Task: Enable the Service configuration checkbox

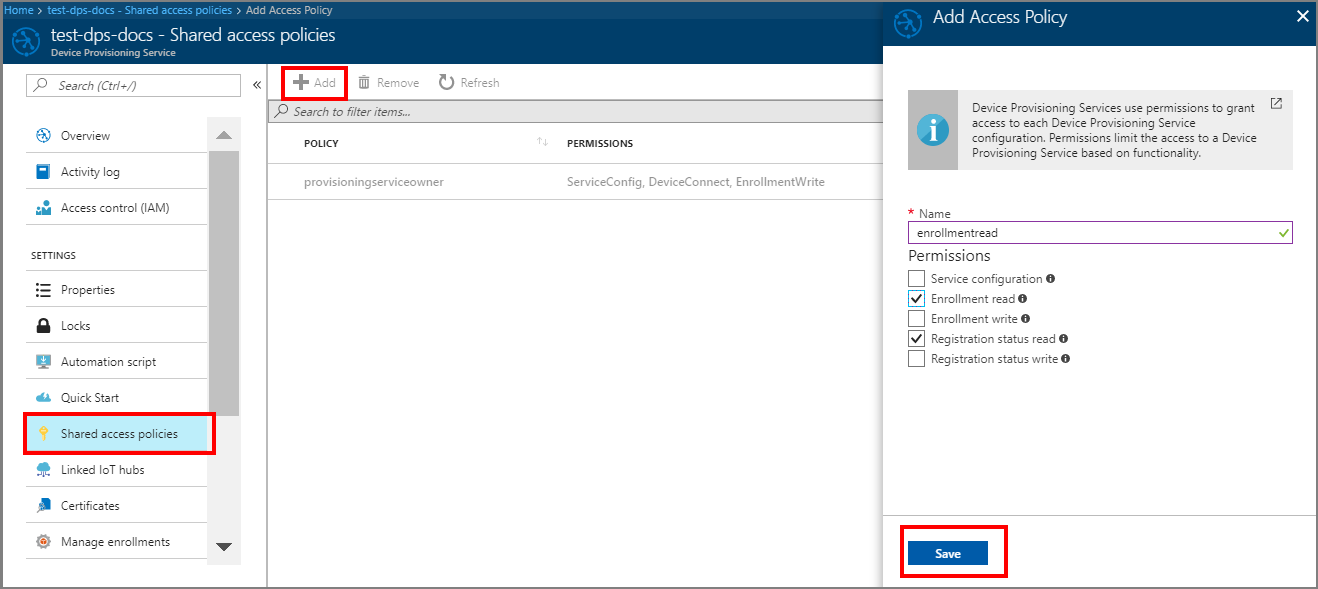Action: click(916, 279)
